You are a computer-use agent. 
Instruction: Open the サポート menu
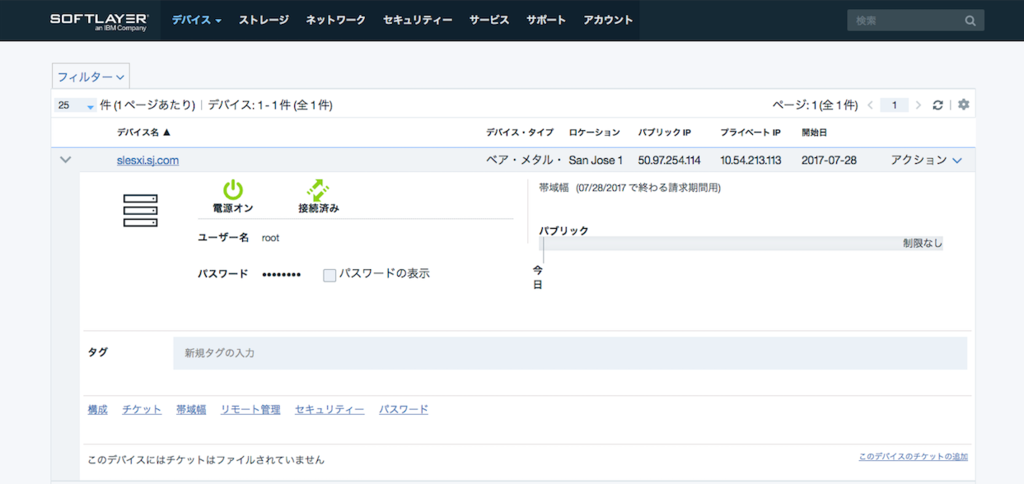click(546, 20)
